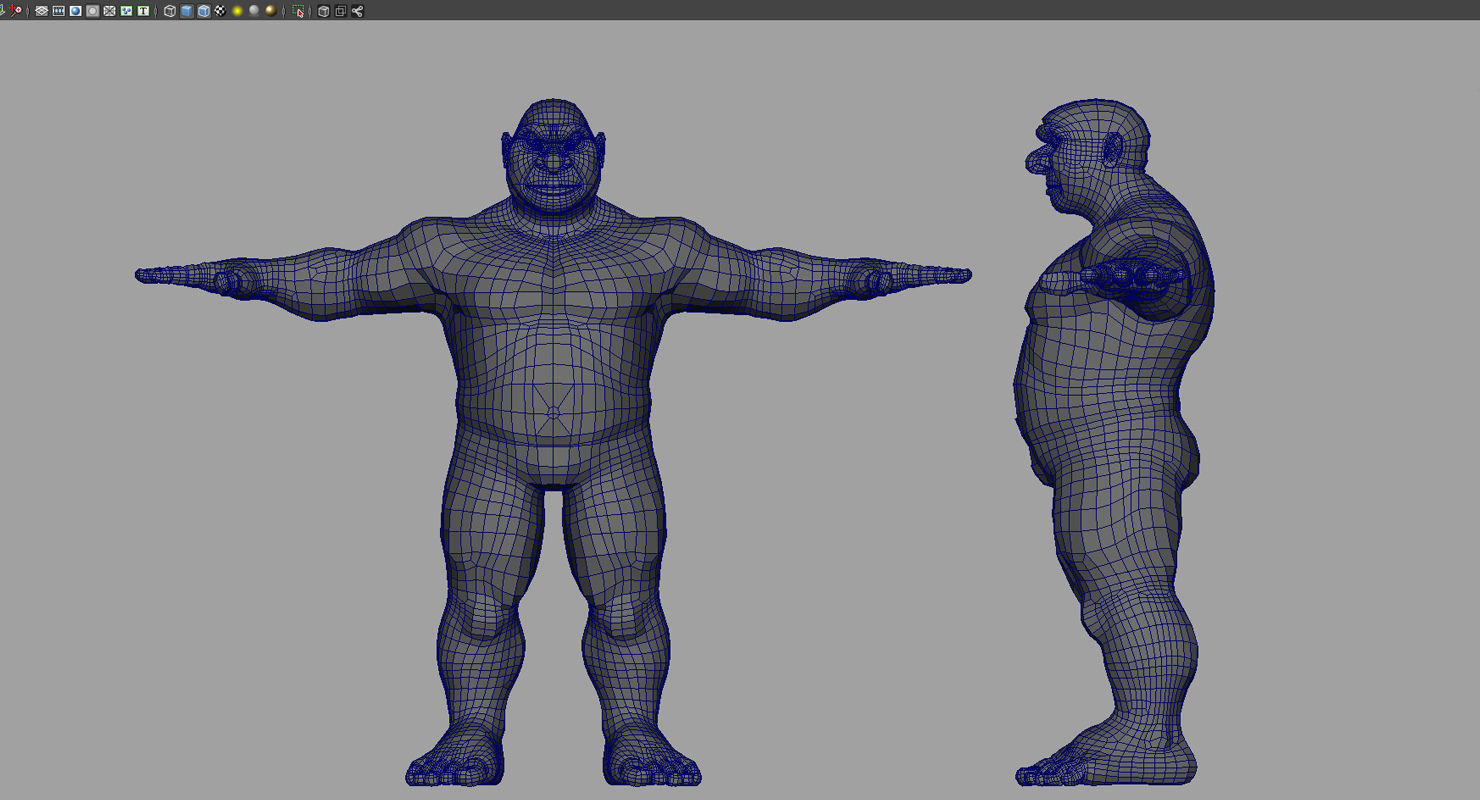The height and width of the screenshot is (800, 1480).
Task: Click the X-ray joints icon
Action: [357, 11]
